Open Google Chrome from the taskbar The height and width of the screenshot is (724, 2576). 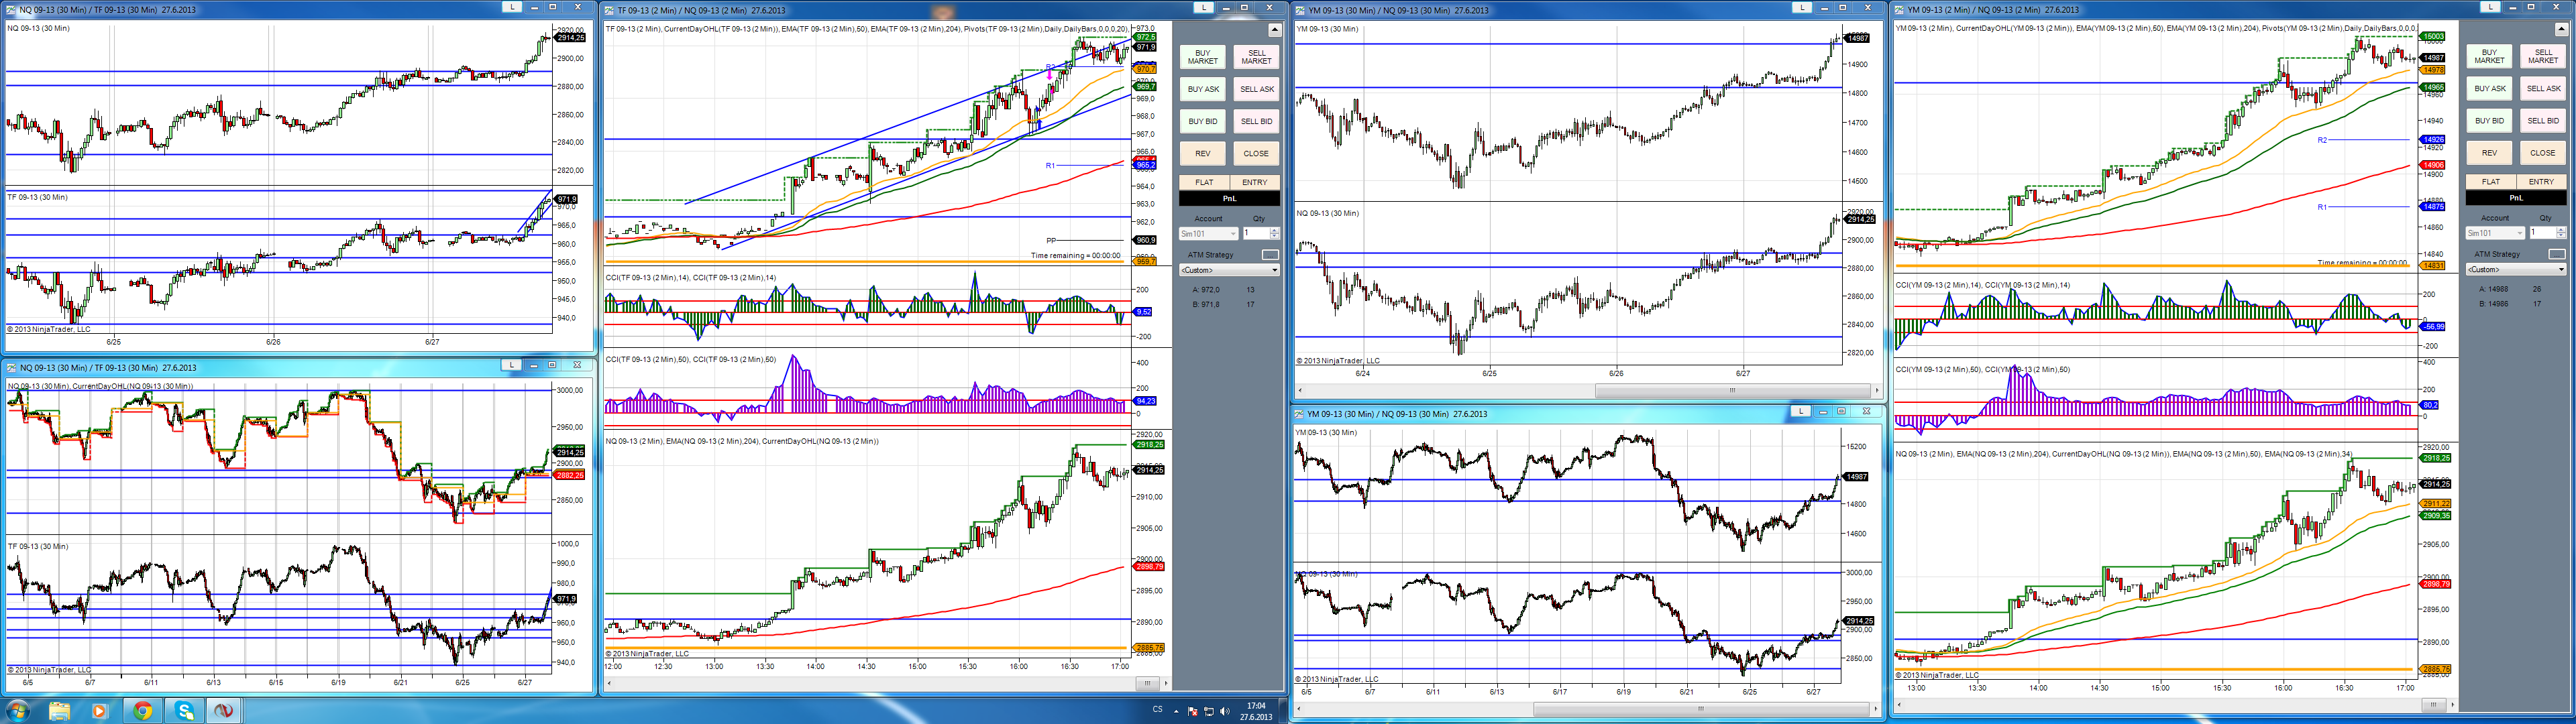pos(142,711)
